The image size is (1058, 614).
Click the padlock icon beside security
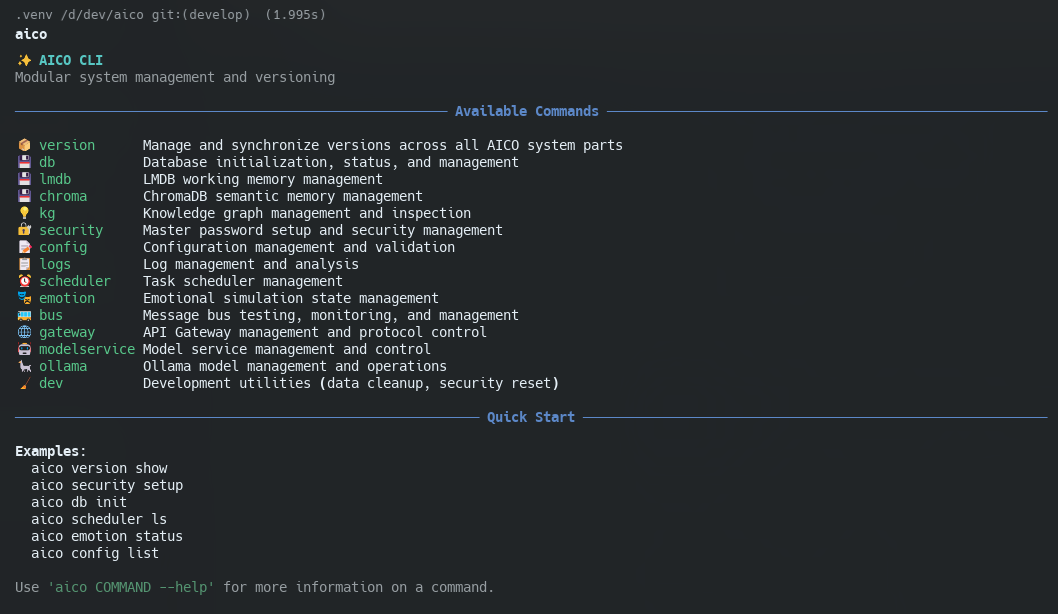click(24, 230)
